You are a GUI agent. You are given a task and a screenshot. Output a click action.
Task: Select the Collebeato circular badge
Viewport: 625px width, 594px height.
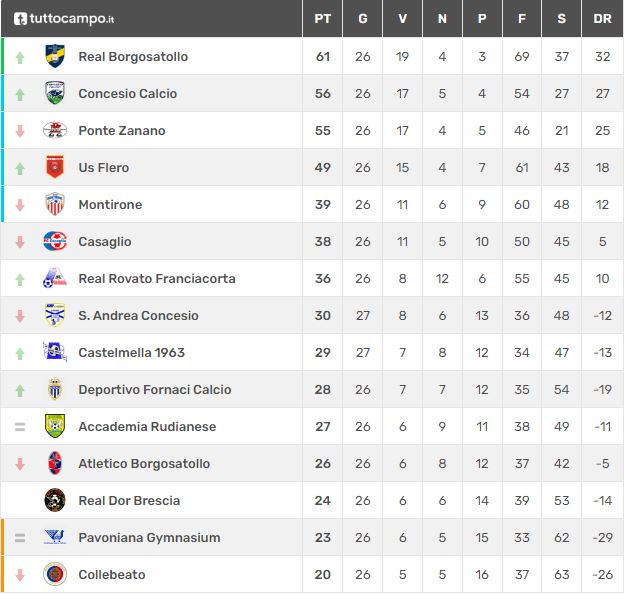tap(55, 574)
